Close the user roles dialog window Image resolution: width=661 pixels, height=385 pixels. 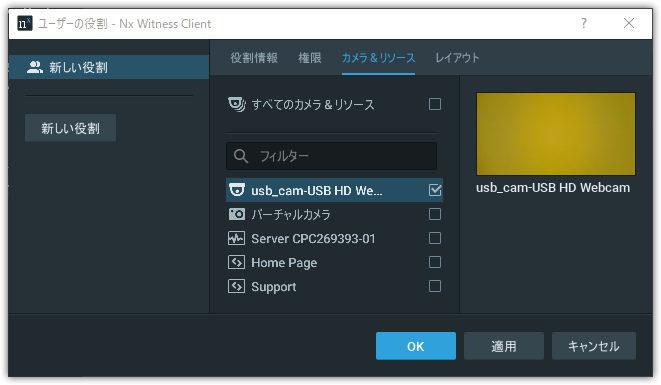629,23
